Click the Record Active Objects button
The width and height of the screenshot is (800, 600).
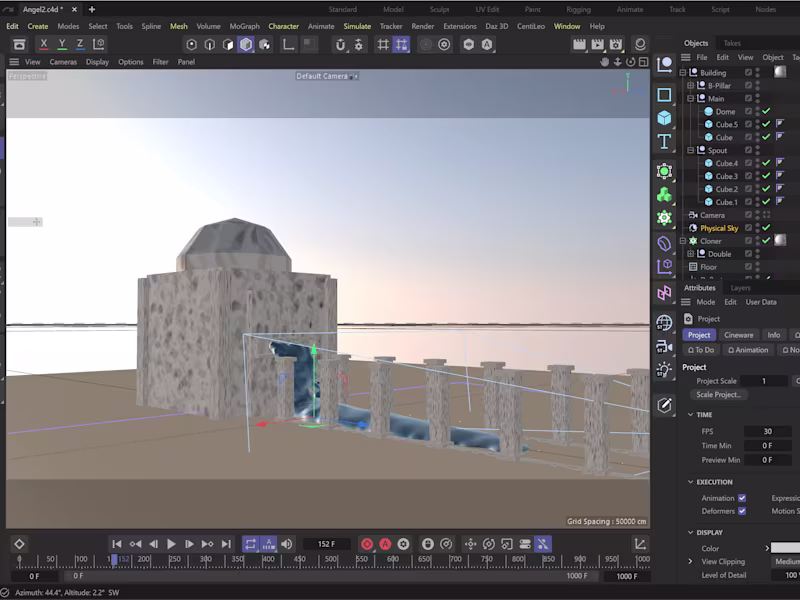(367, 544)
